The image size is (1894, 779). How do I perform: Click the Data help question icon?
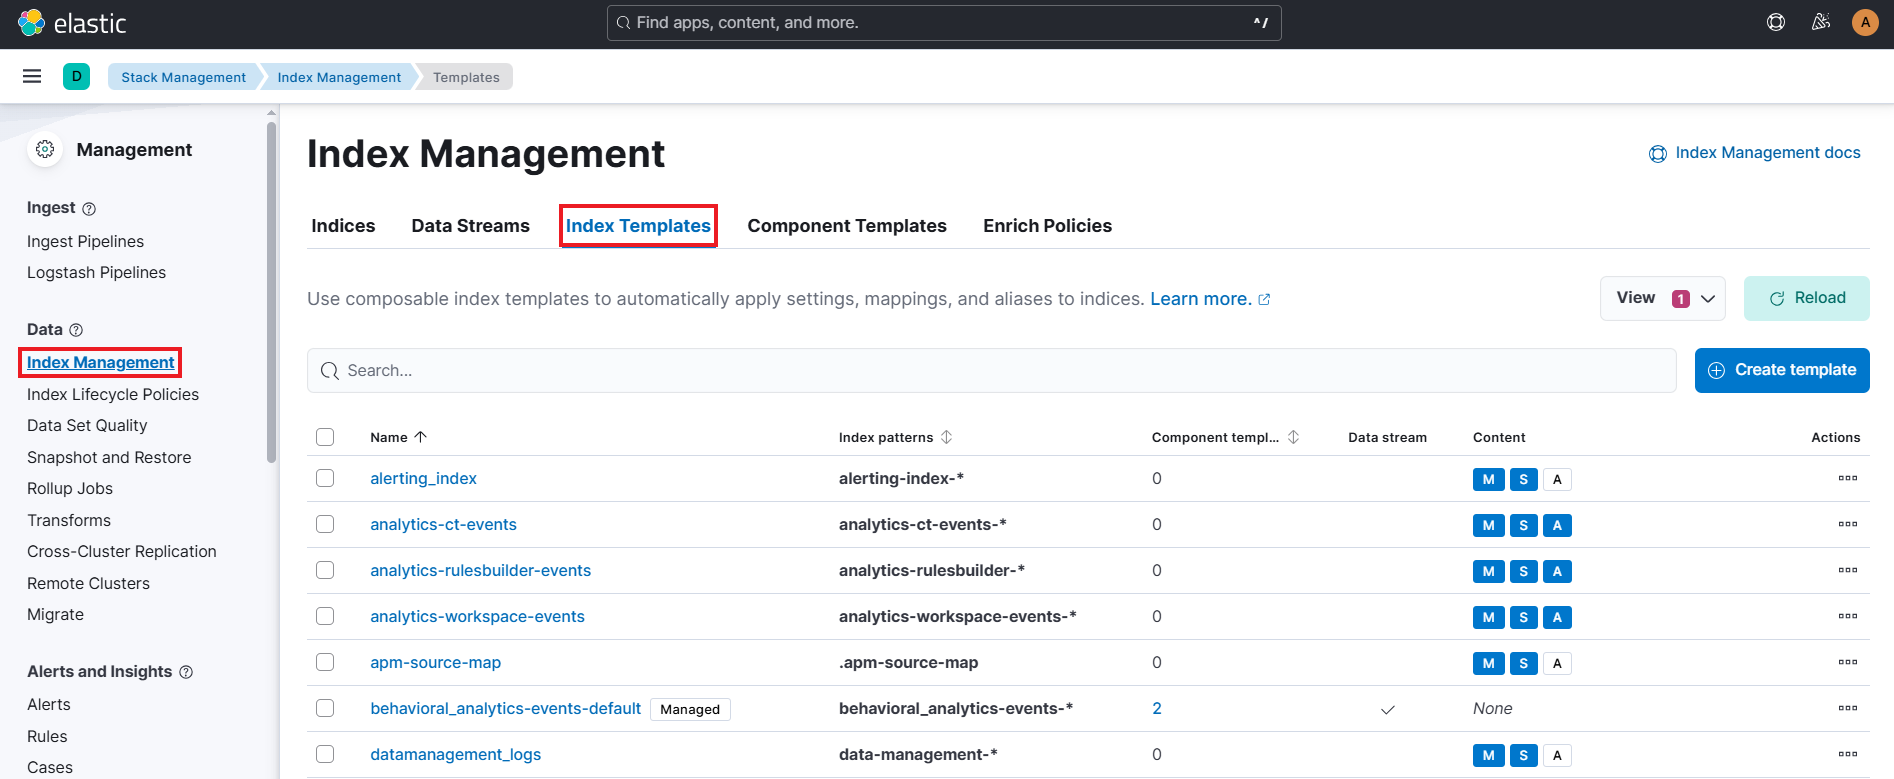pos(76,330)
